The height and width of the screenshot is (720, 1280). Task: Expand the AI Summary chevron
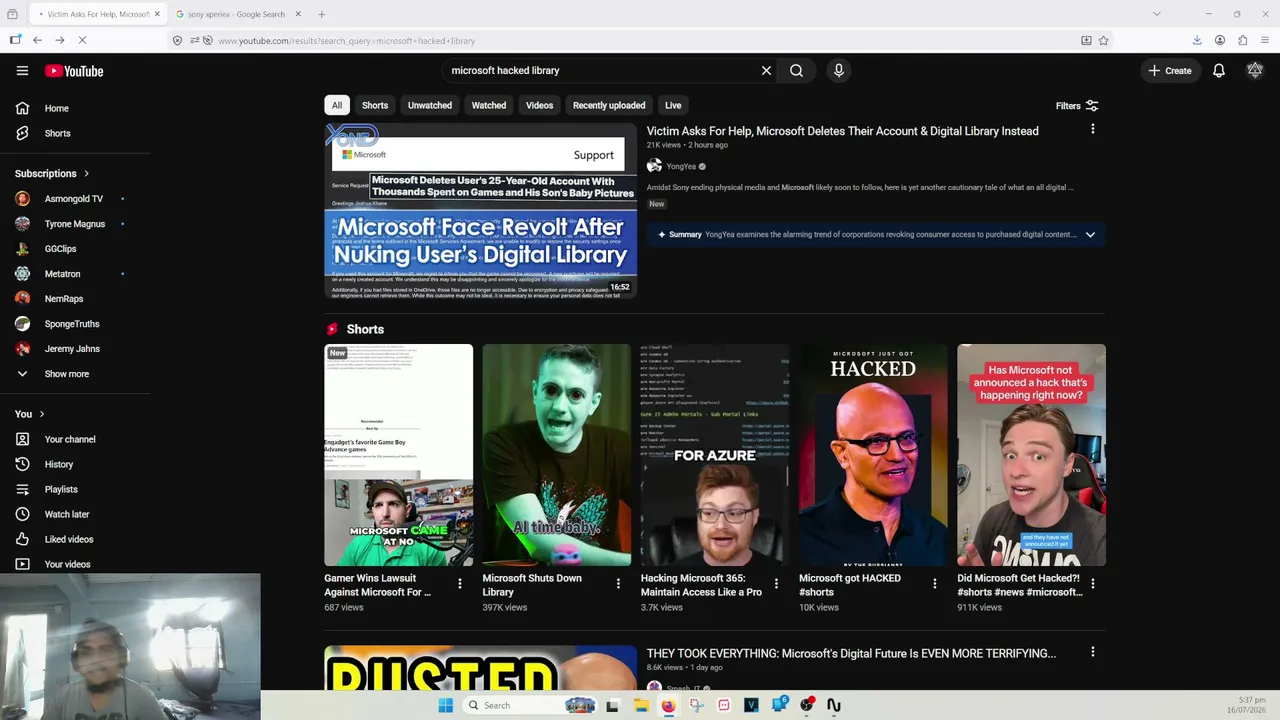point(1090,235)
